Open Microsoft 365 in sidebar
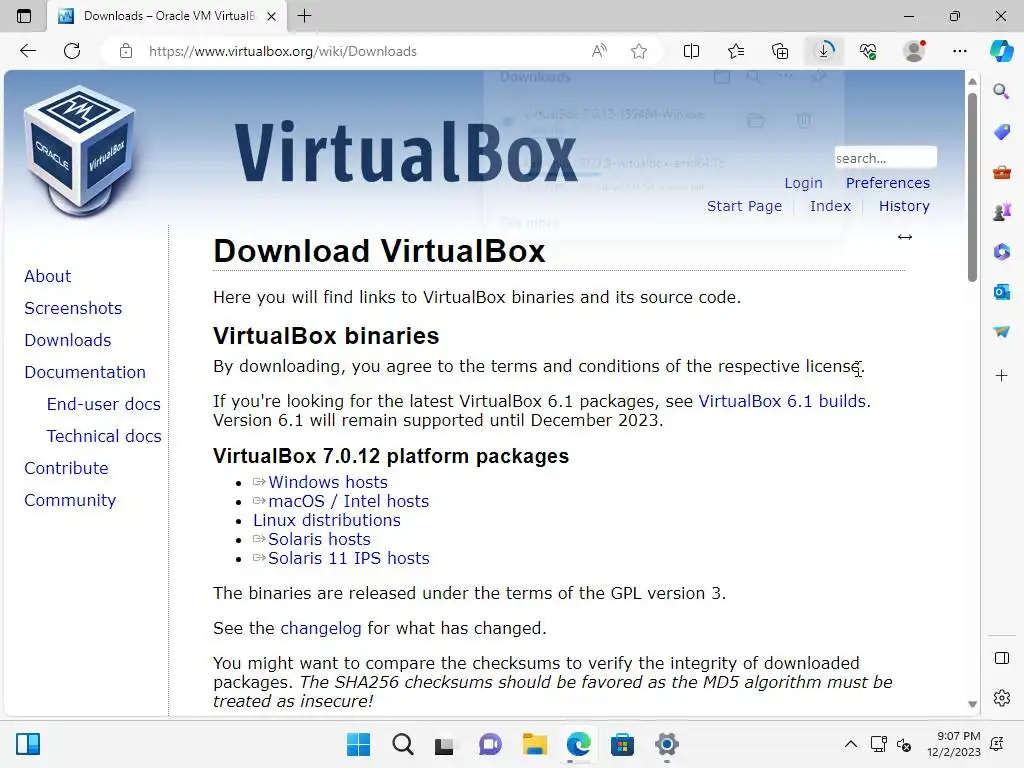Viewport: 1024px width, 768px height. coord(1001,251)
